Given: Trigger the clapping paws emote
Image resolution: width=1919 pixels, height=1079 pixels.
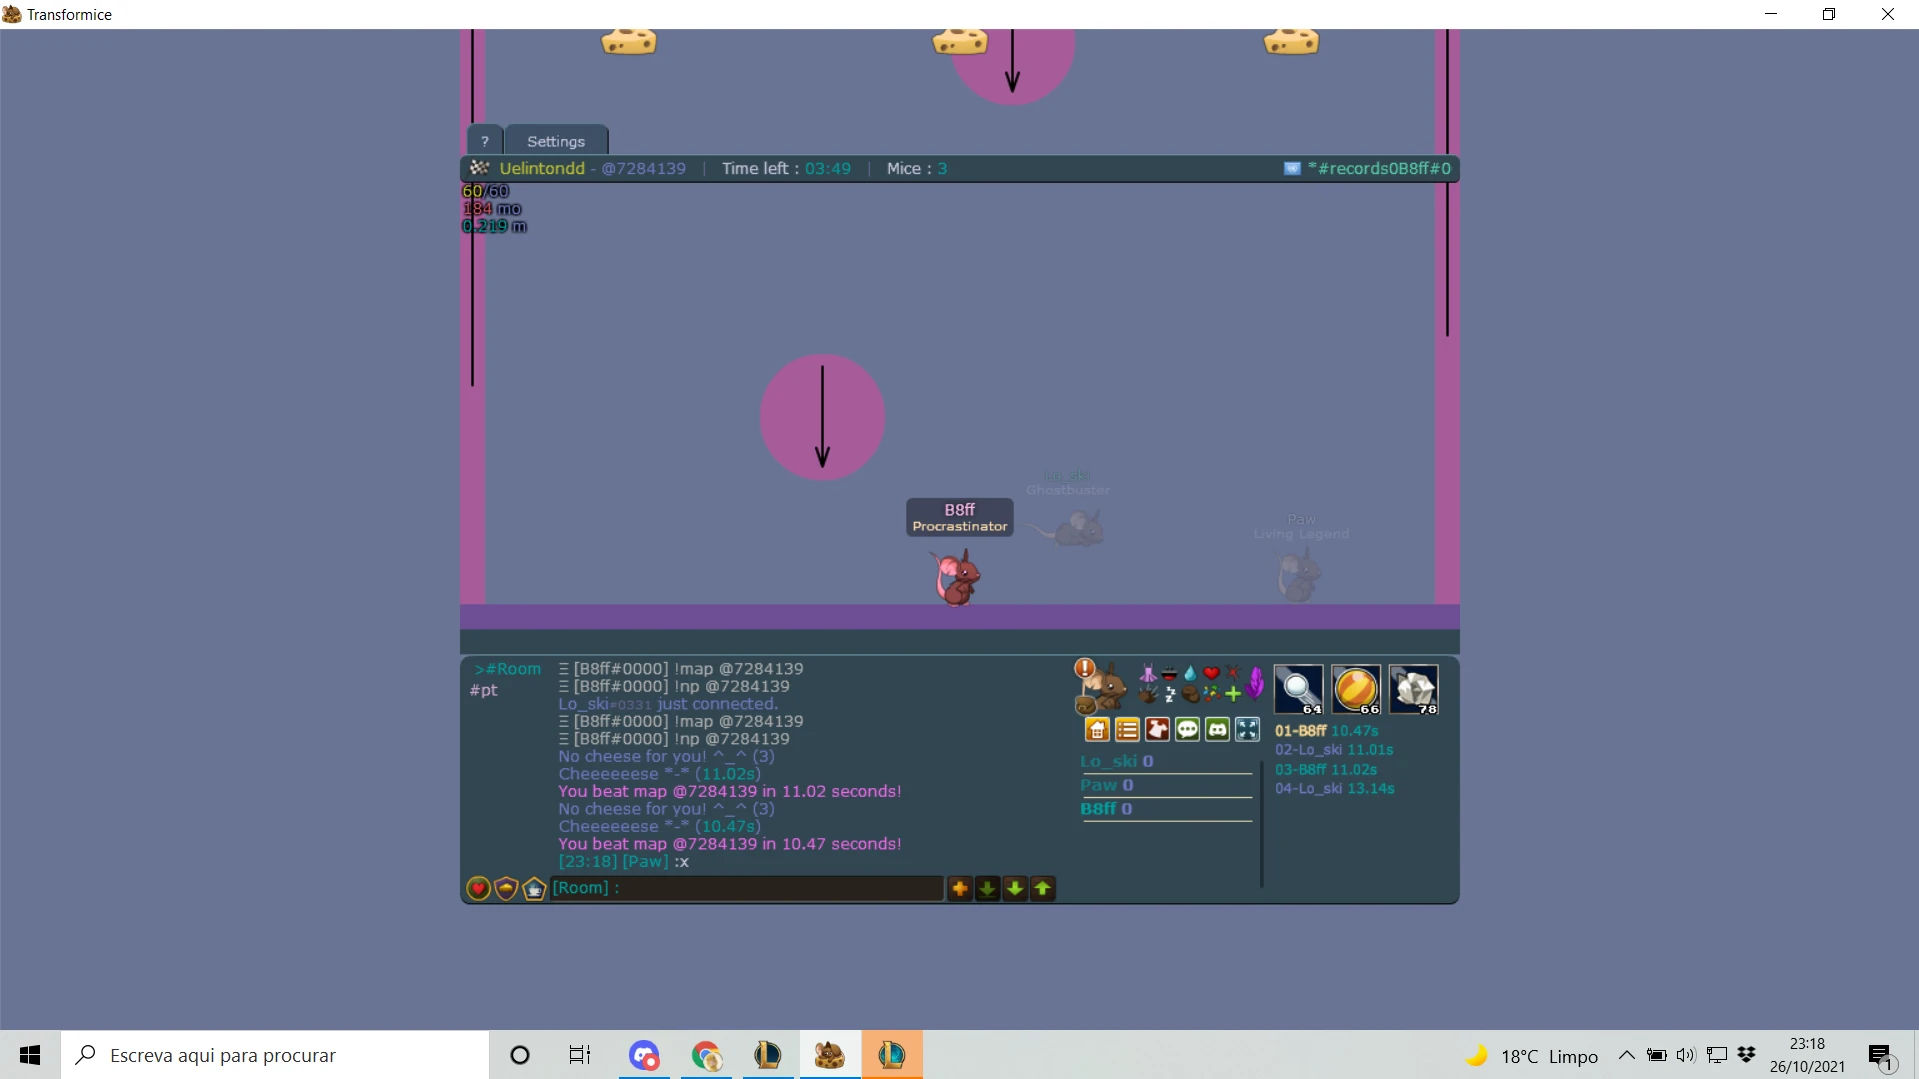Looking at the screenshot, I should pos(1147,694).
